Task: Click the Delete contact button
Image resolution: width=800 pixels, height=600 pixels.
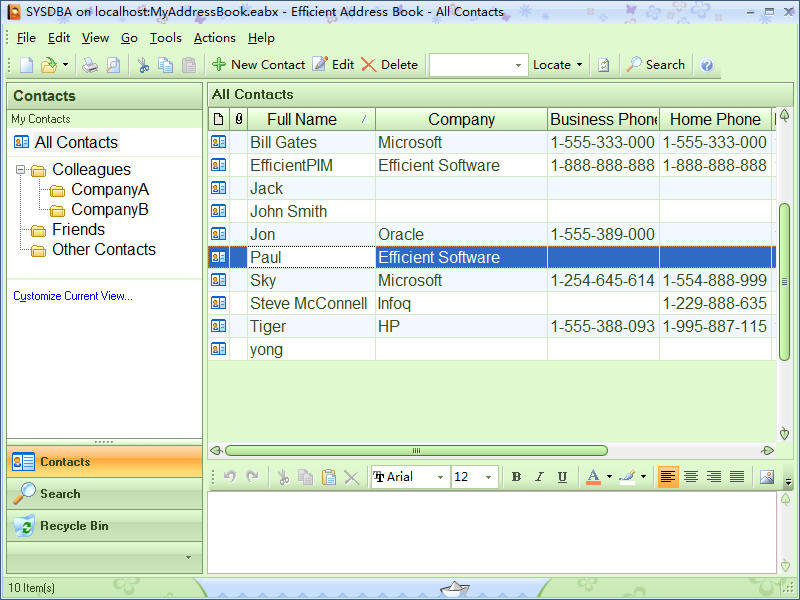Action: tap(389, 65)
